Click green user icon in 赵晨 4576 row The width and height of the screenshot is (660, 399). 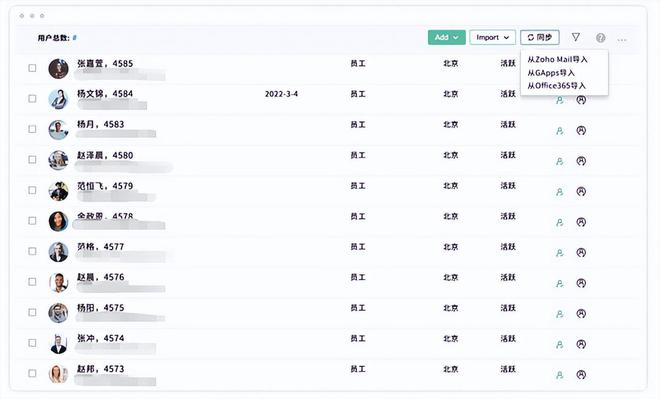point(559,284)
